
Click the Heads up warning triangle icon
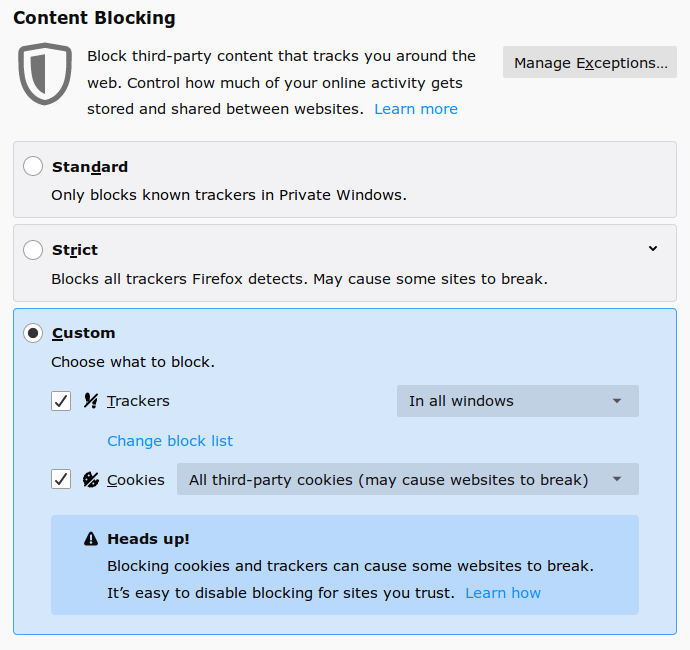click(x=91, y=539)
